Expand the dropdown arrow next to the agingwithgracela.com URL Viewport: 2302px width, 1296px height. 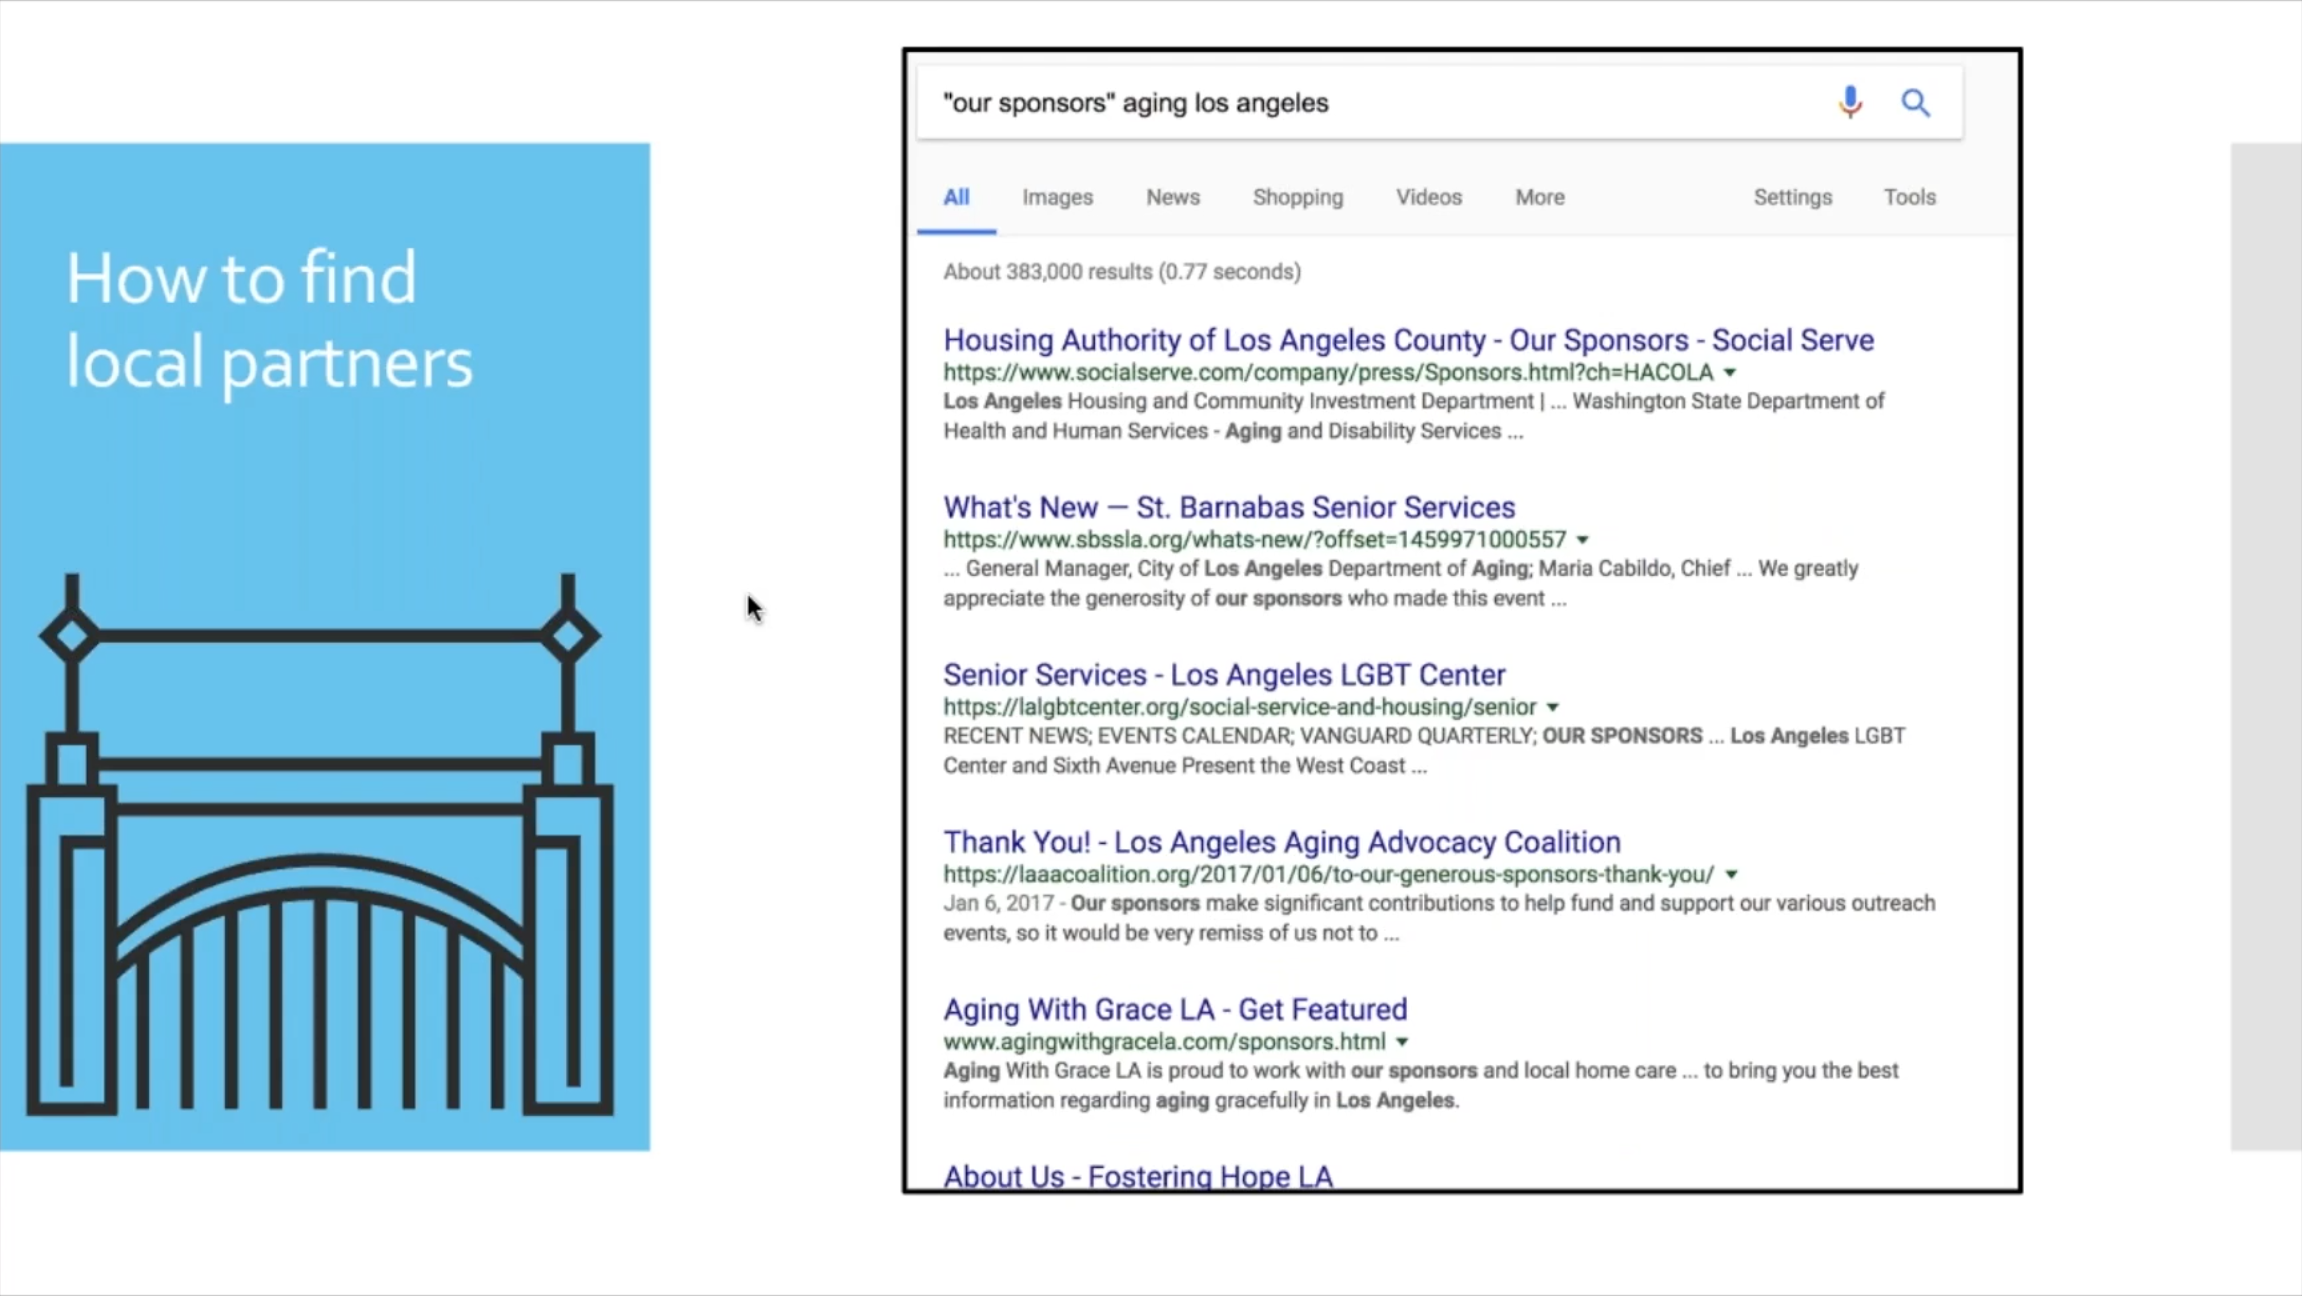tap(1403, 1042)
